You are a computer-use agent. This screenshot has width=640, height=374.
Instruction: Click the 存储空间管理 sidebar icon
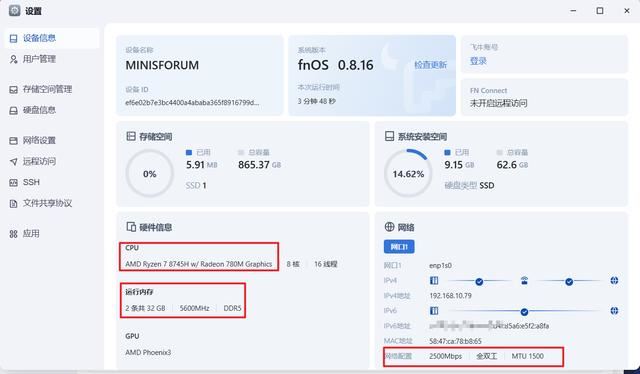[13, 89]
